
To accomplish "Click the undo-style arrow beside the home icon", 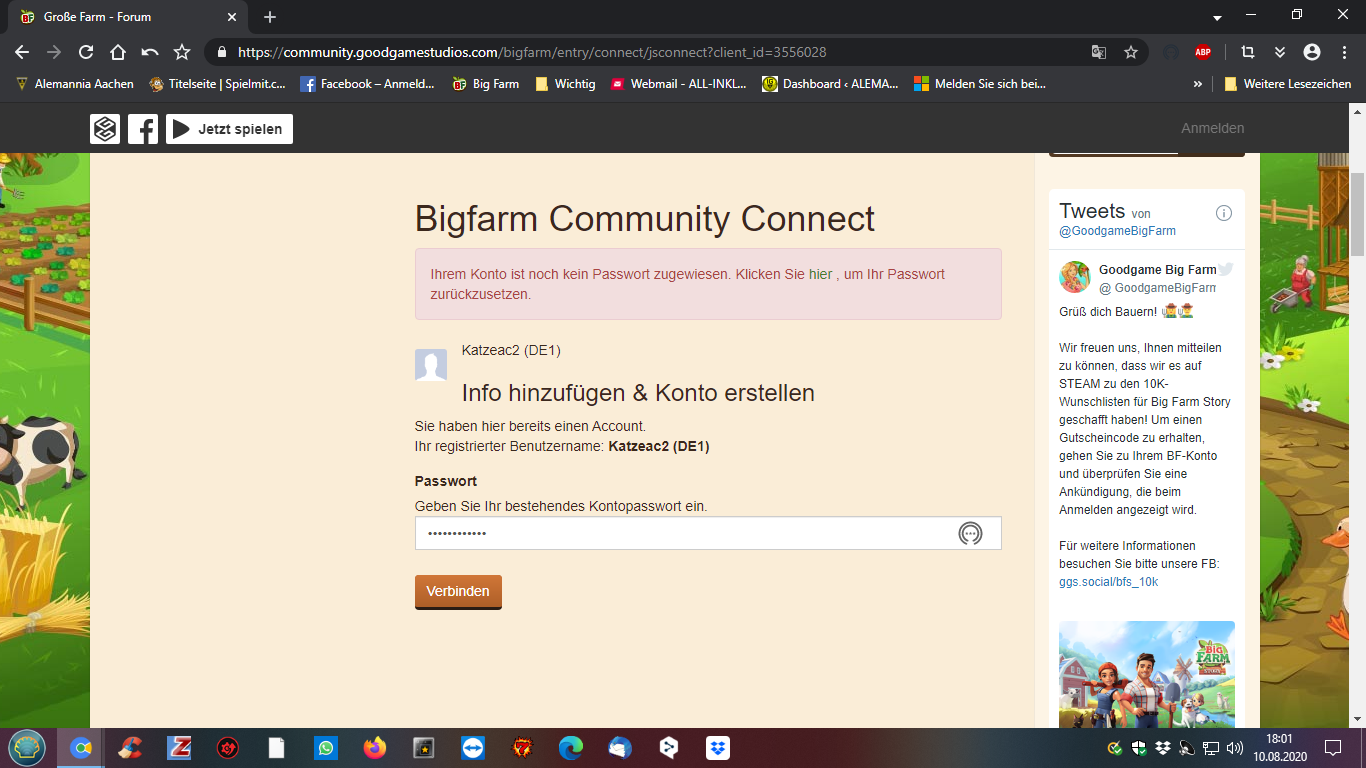I will coord(150,52).
